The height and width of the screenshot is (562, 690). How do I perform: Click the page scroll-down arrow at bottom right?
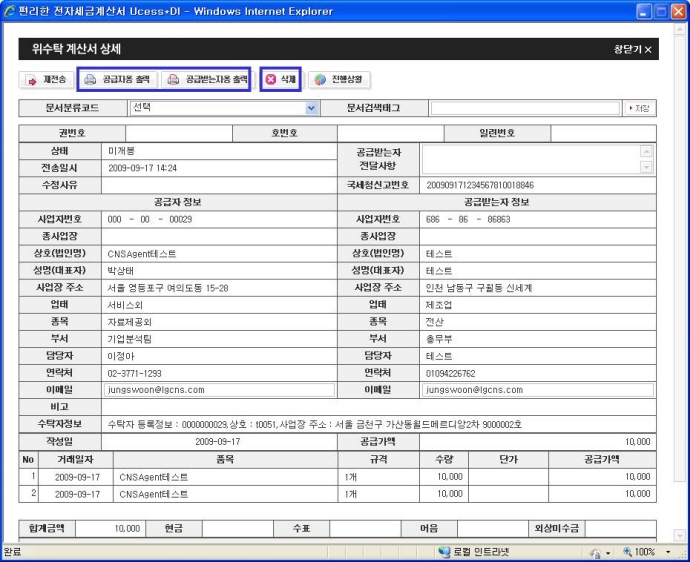tap(678, 536)
